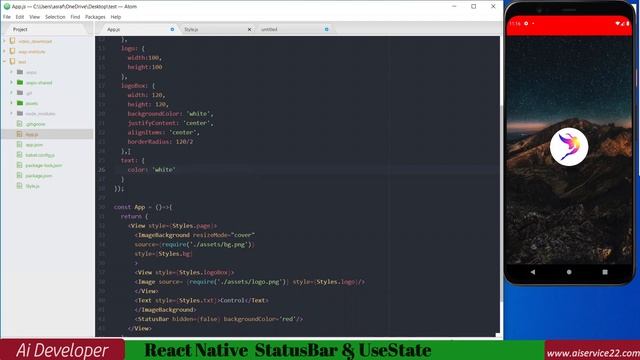Image resolution: width=640 pixels, height=360 pixels.
Task: Click the backgroundColor 'white' code line
Action: pos(170,114)
